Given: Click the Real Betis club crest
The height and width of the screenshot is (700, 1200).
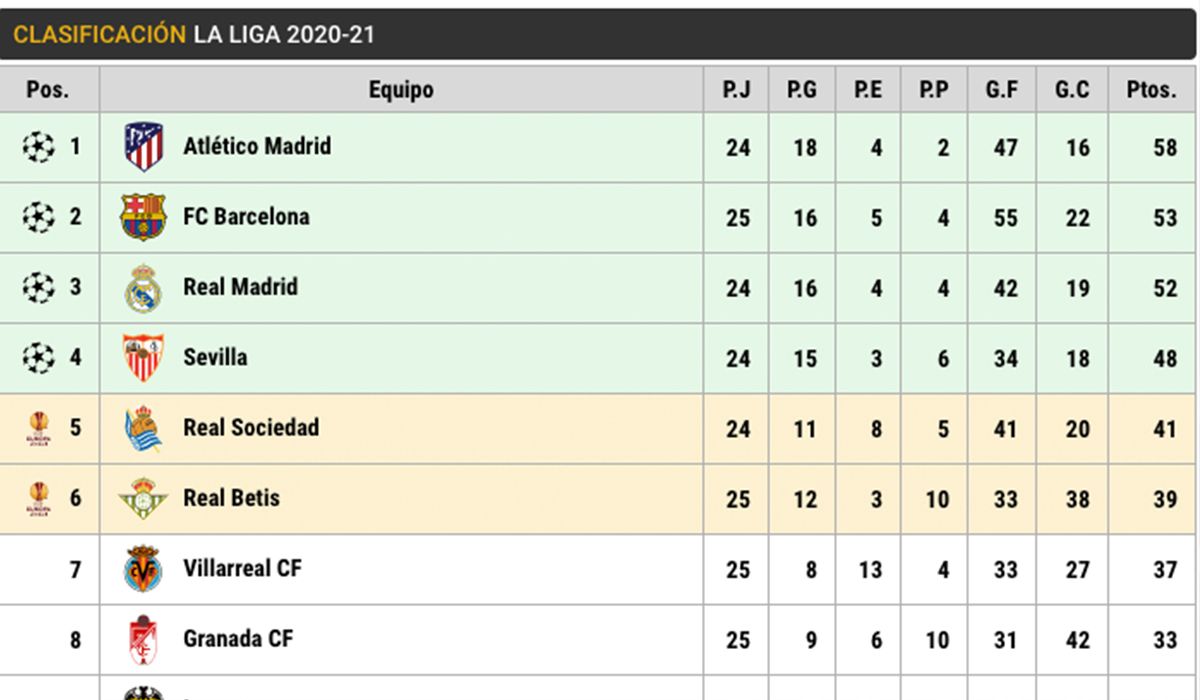Looking at the screenshot, I should 143,499.
